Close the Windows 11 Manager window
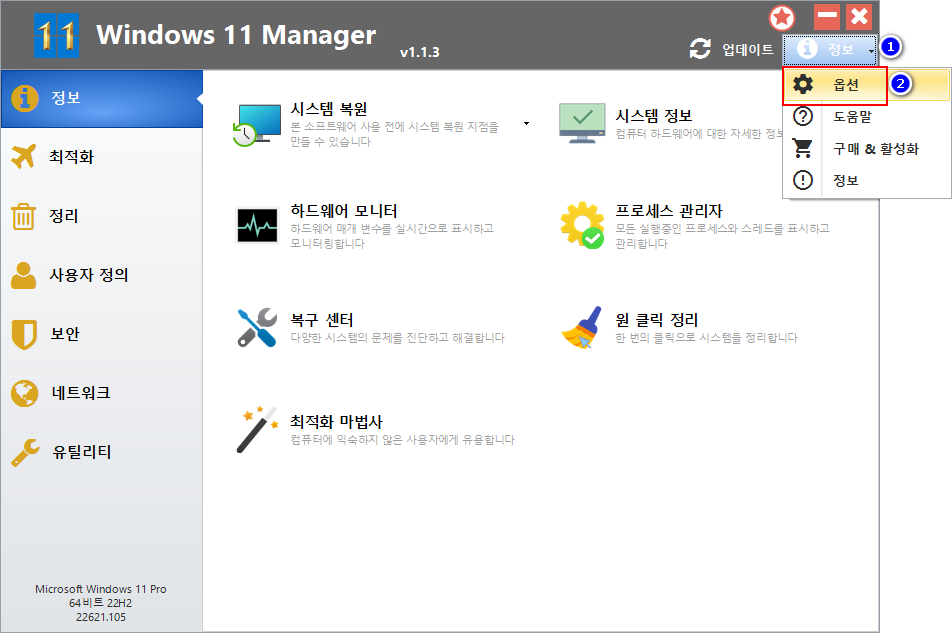Image resolution: width=952 pixels, height=633 pixels. [x=860, y=16]
